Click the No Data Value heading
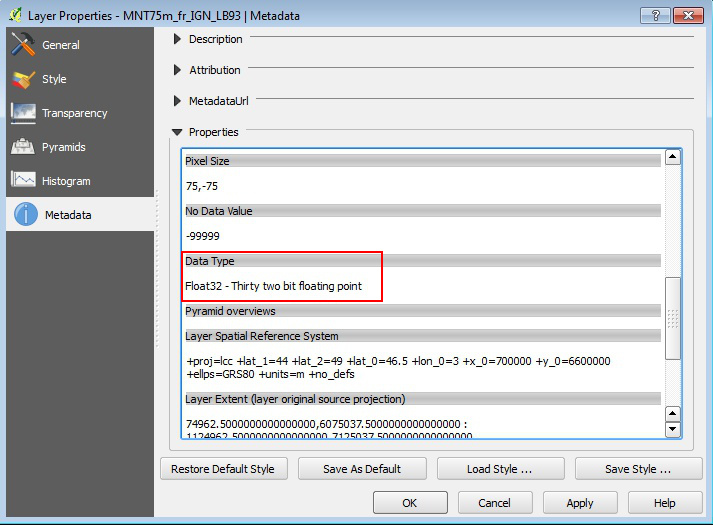 click(x=219, y=211)
